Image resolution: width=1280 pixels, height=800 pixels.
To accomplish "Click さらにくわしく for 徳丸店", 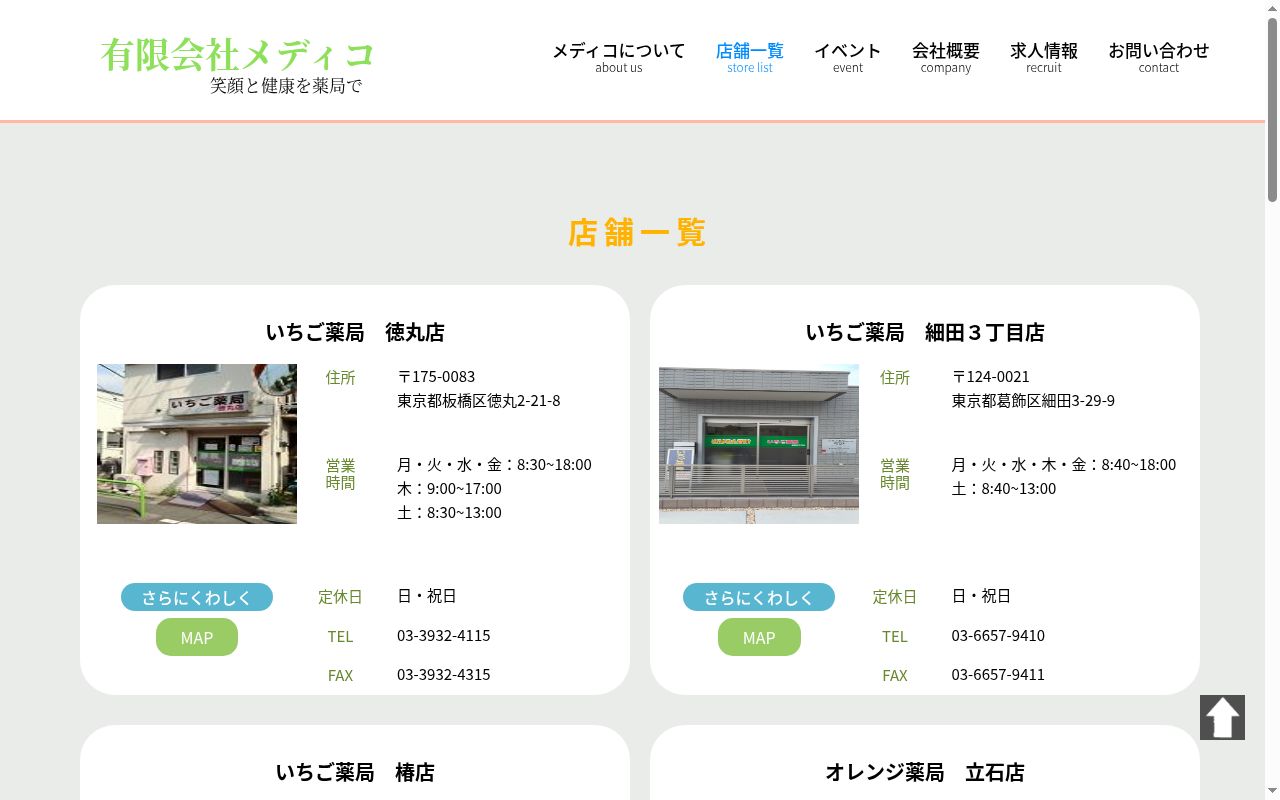I will pyautogui.click(x=197, y=597).
